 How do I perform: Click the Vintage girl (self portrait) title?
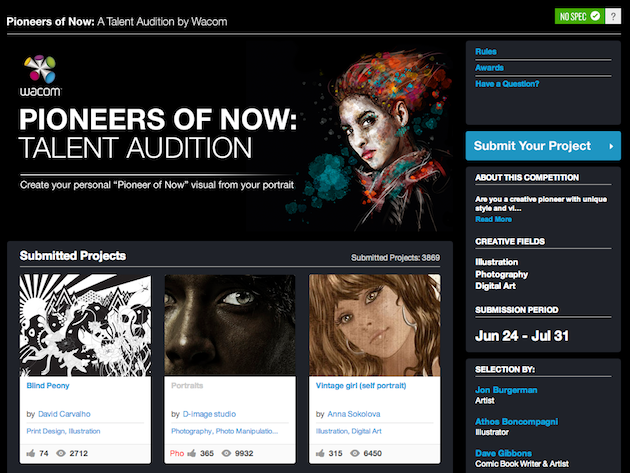(361, 386)
